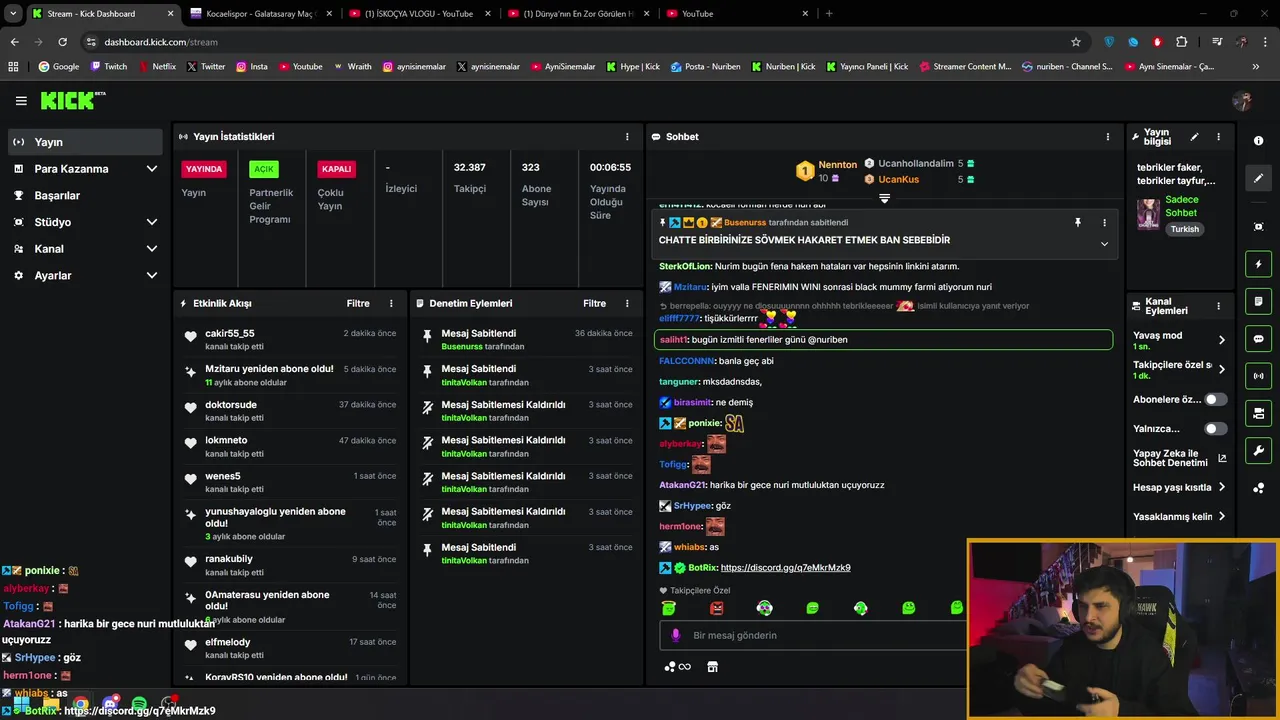
Task: Open Yayıncı Paneli Kick bookmark
Action: click(x=869, y=67)
